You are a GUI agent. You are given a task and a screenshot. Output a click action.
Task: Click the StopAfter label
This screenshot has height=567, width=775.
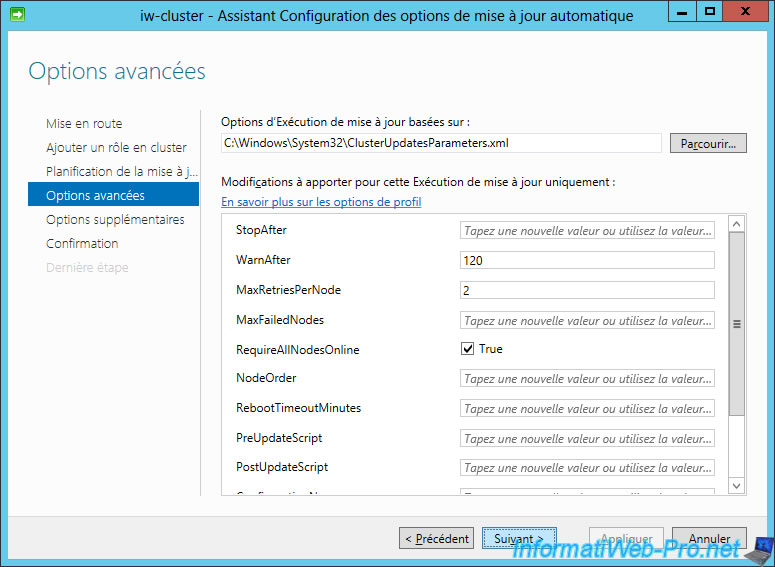point(261,230)
